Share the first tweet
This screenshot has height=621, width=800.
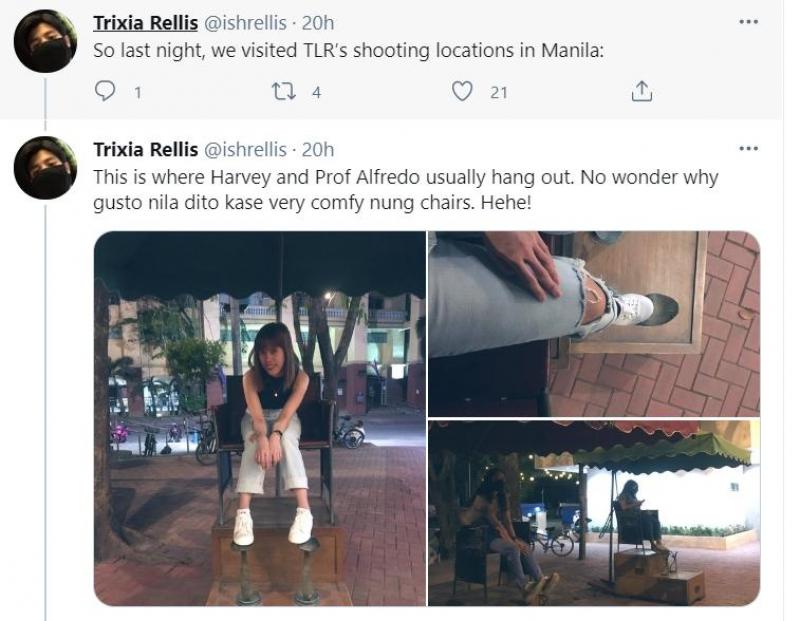click(x=641, y=92)
